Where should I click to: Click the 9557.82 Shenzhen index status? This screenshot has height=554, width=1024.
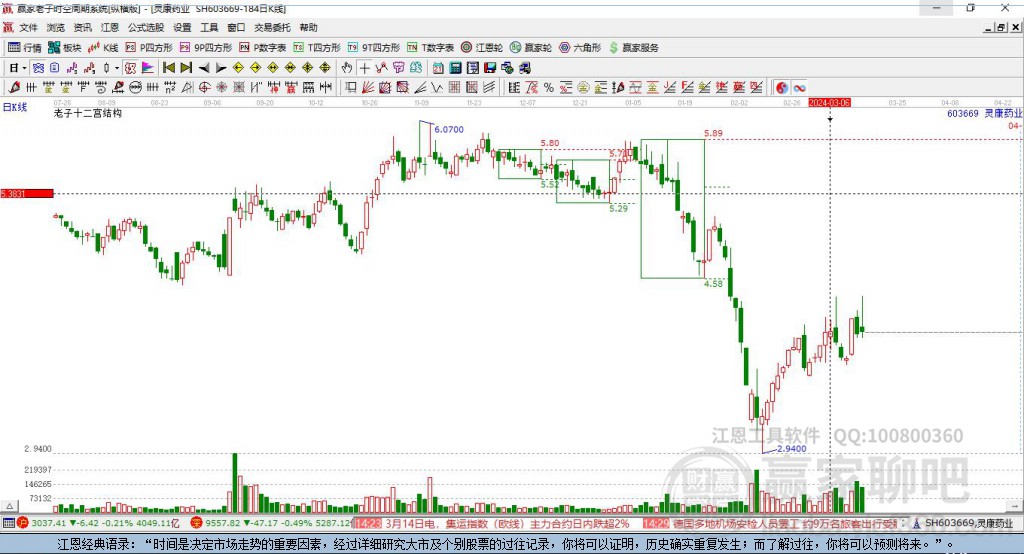pyautogui.click(x=223, y=523)
